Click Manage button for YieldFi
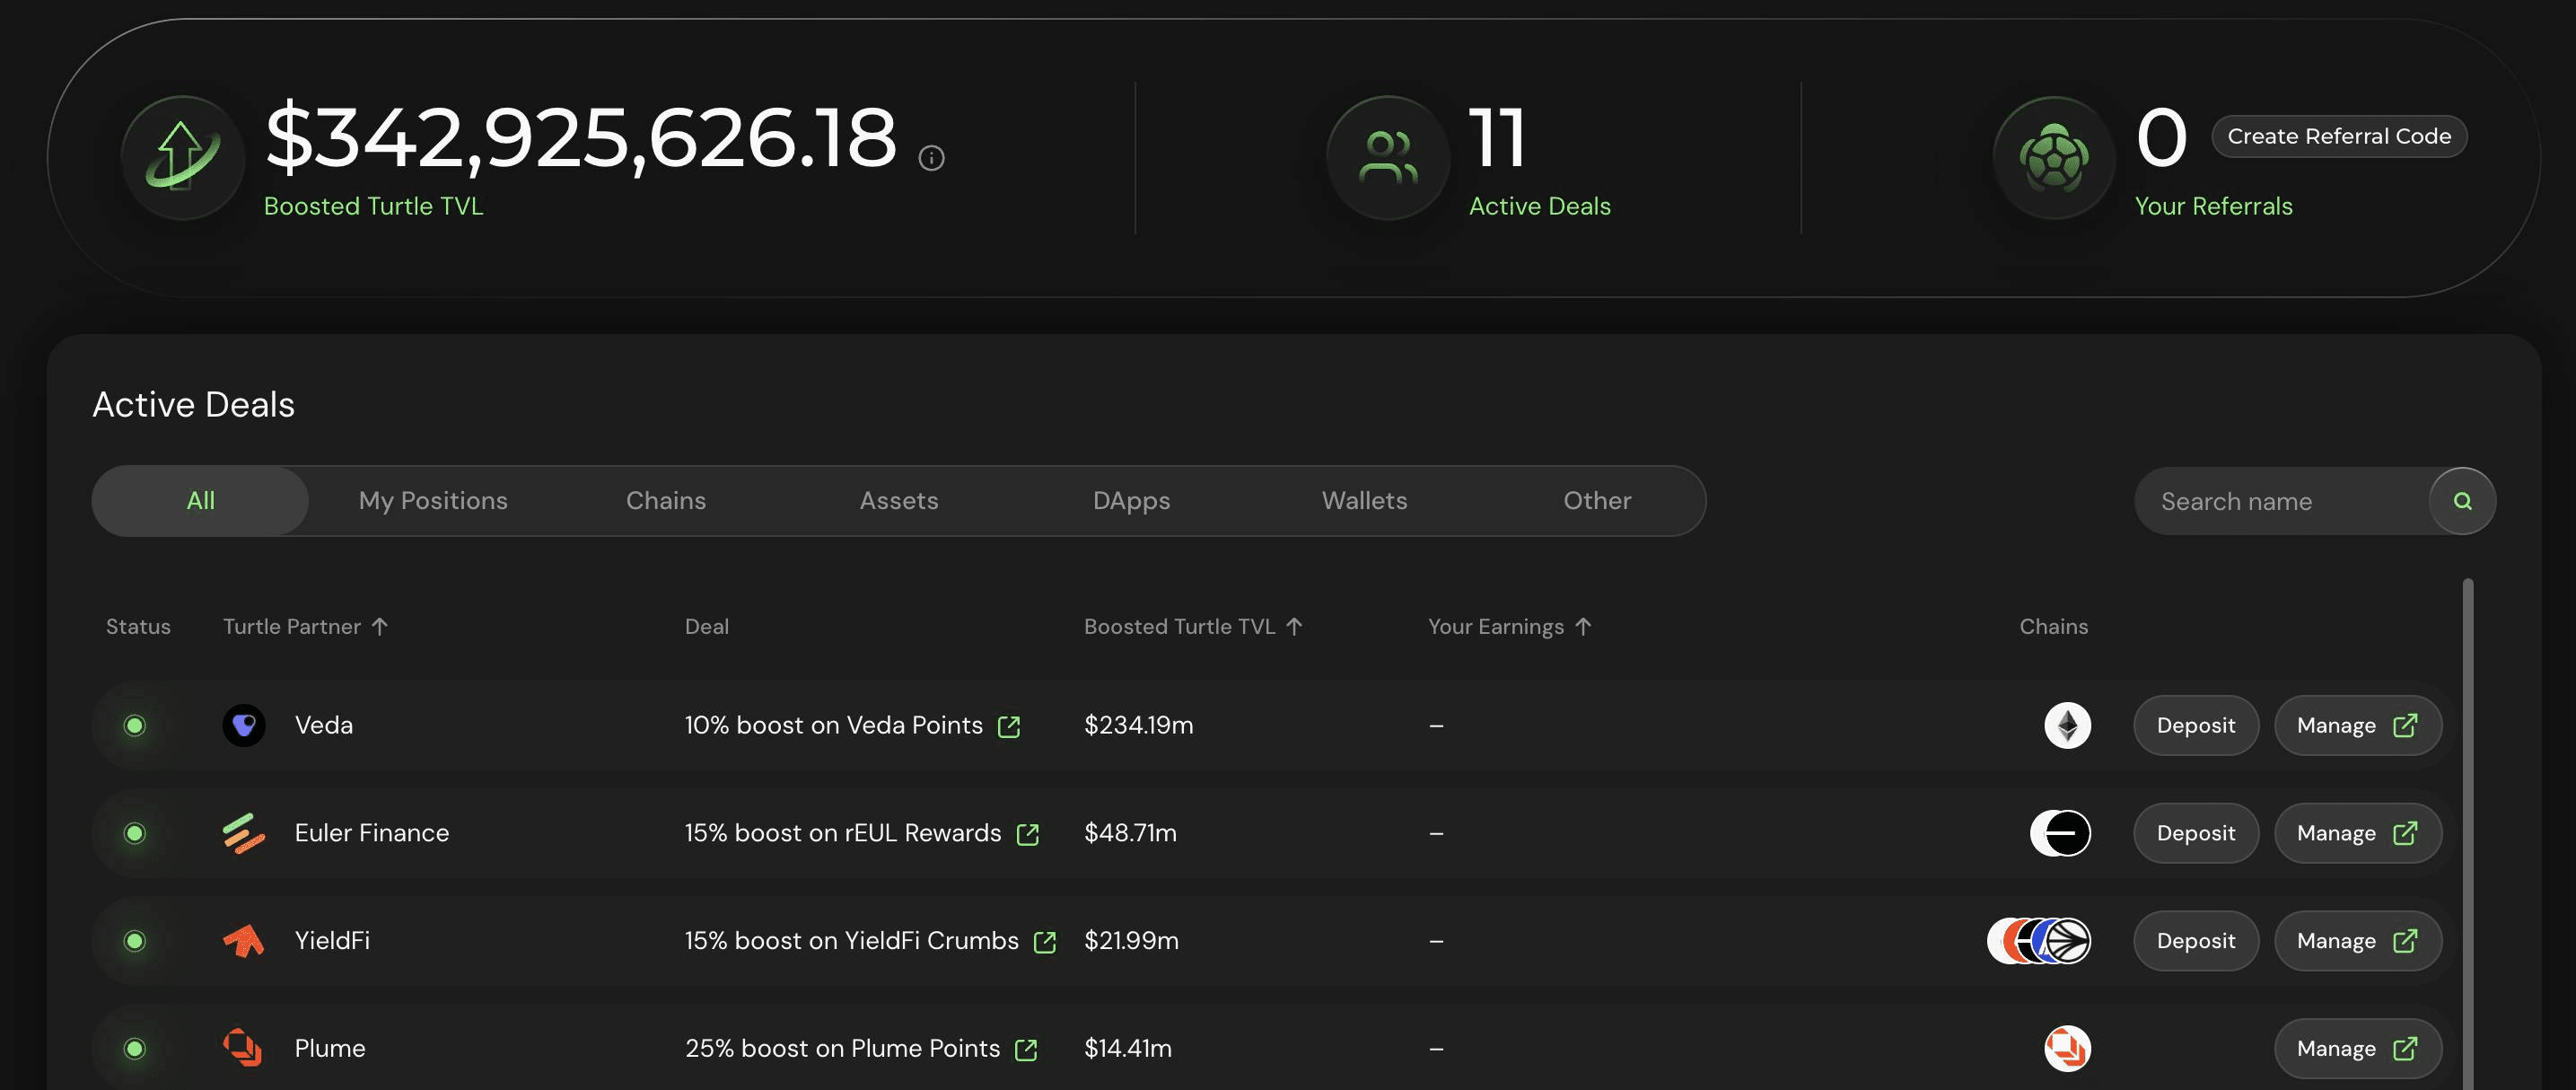The image size is (2576, 1090). 2356,941
